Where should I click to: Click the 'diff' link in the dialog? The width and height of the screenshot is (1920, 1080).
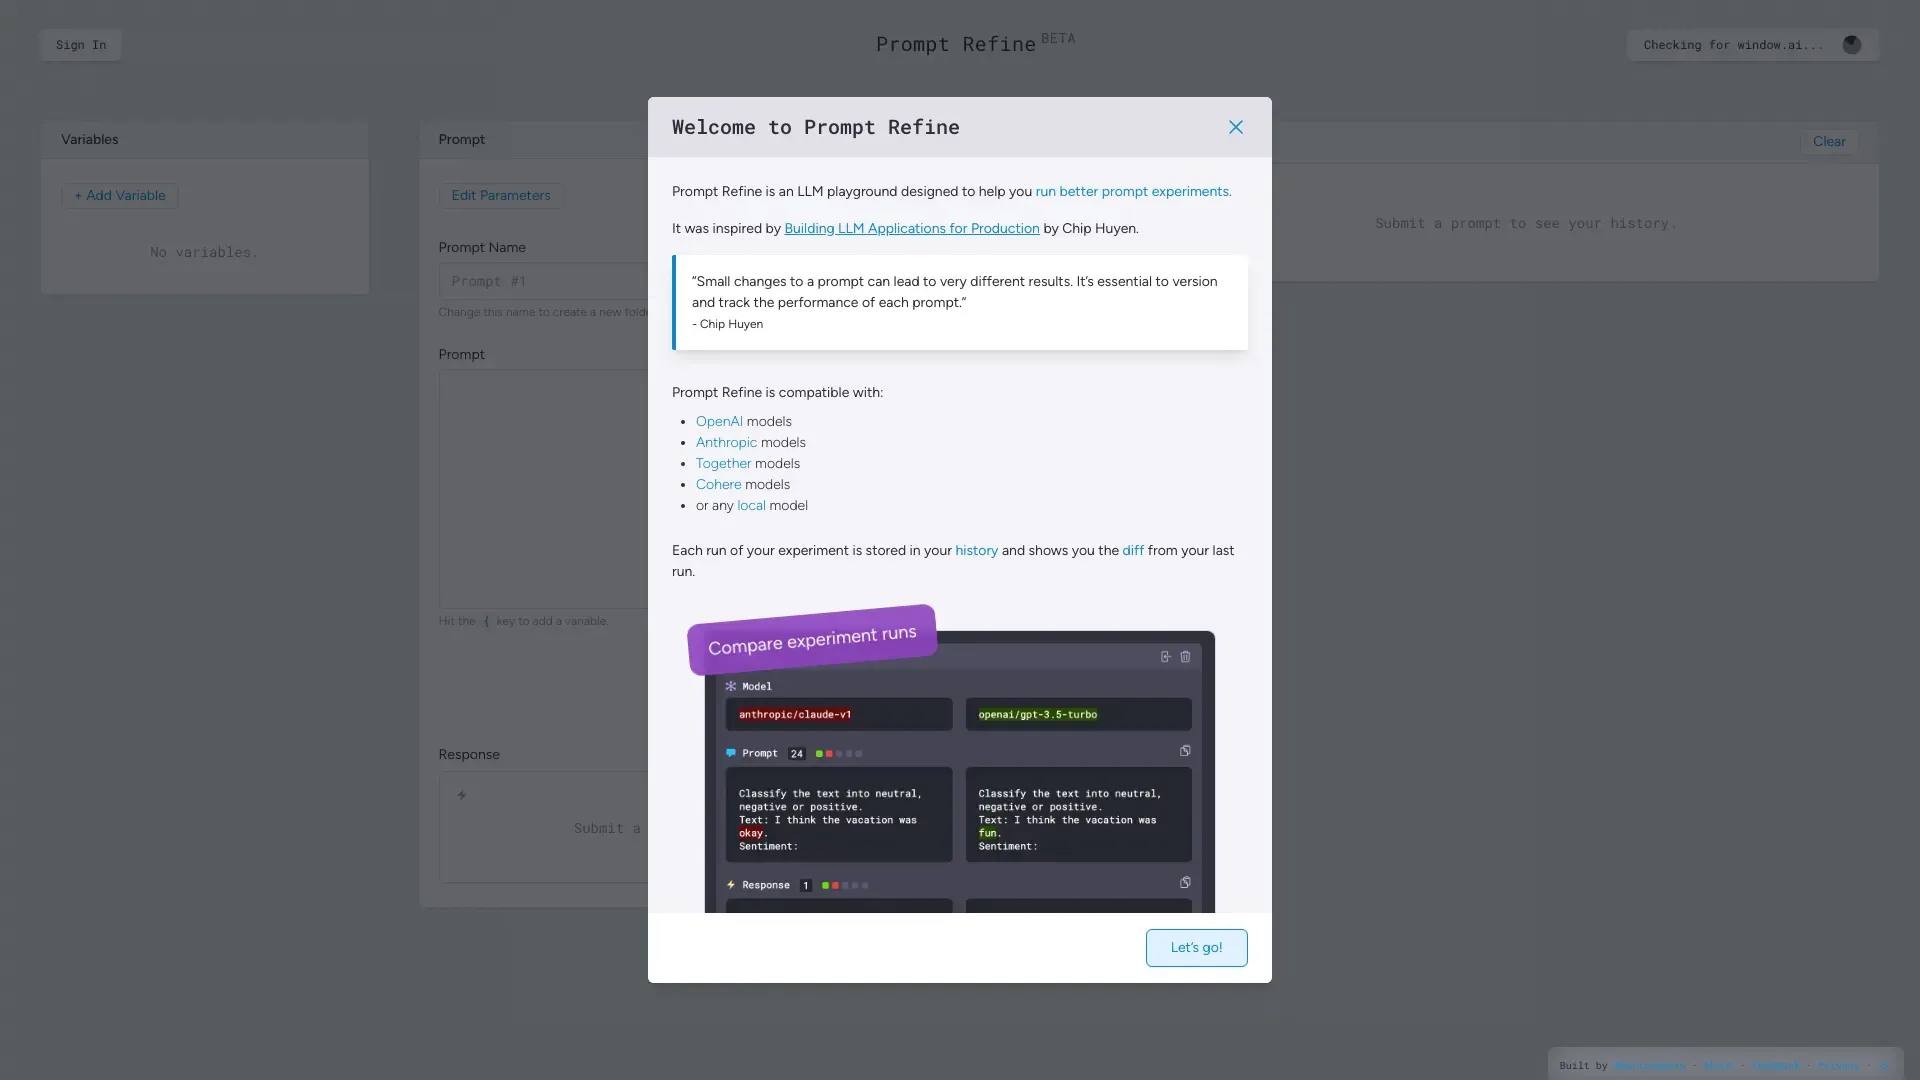(x=1132, y=550)
